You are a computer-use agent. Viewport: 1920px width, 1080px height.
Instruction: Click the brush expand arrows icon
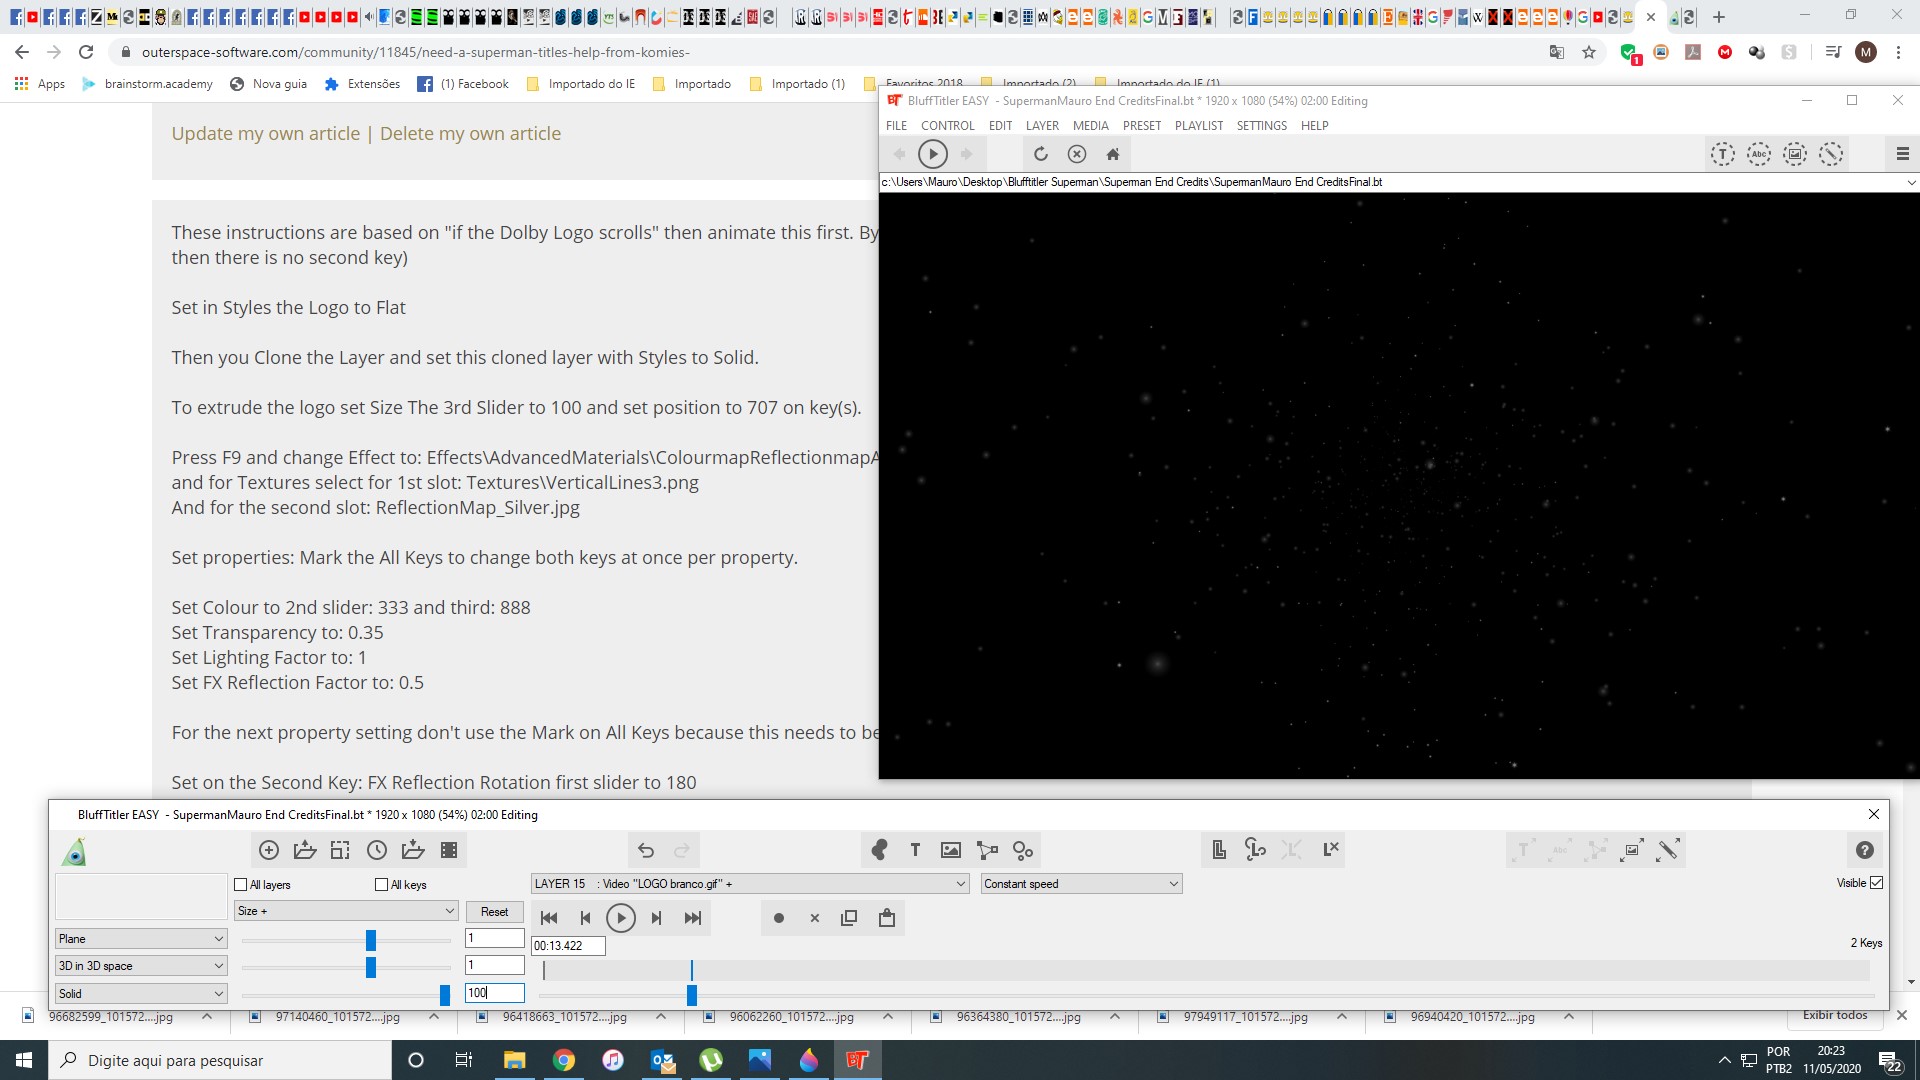1668,850
